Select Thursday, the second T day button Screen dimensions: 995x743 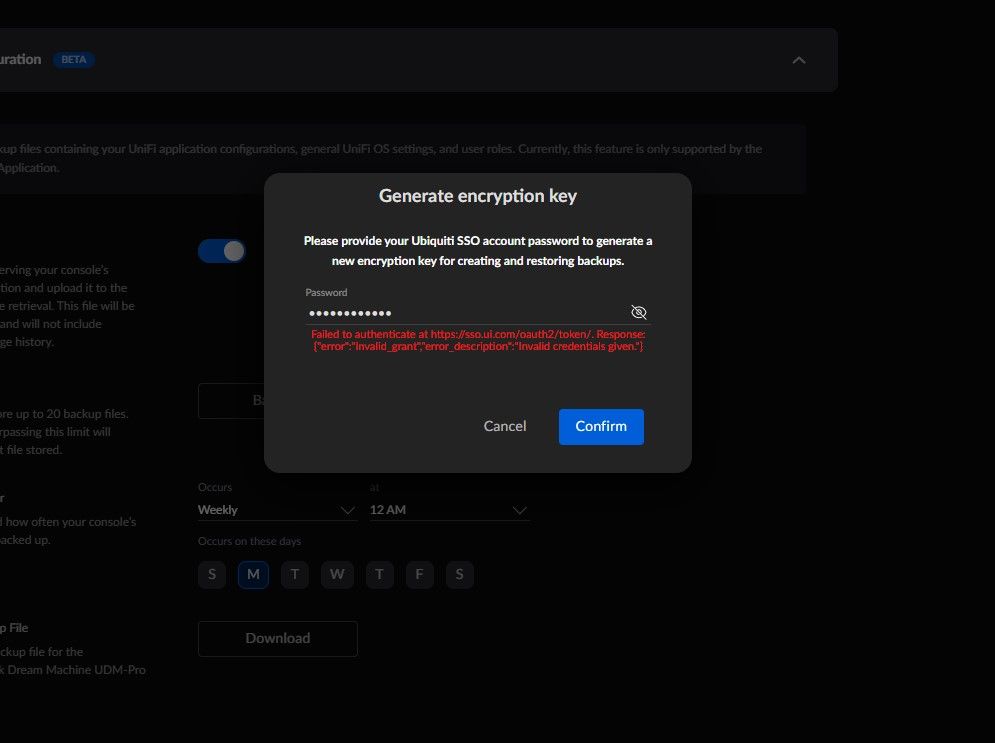coord(378,574)
